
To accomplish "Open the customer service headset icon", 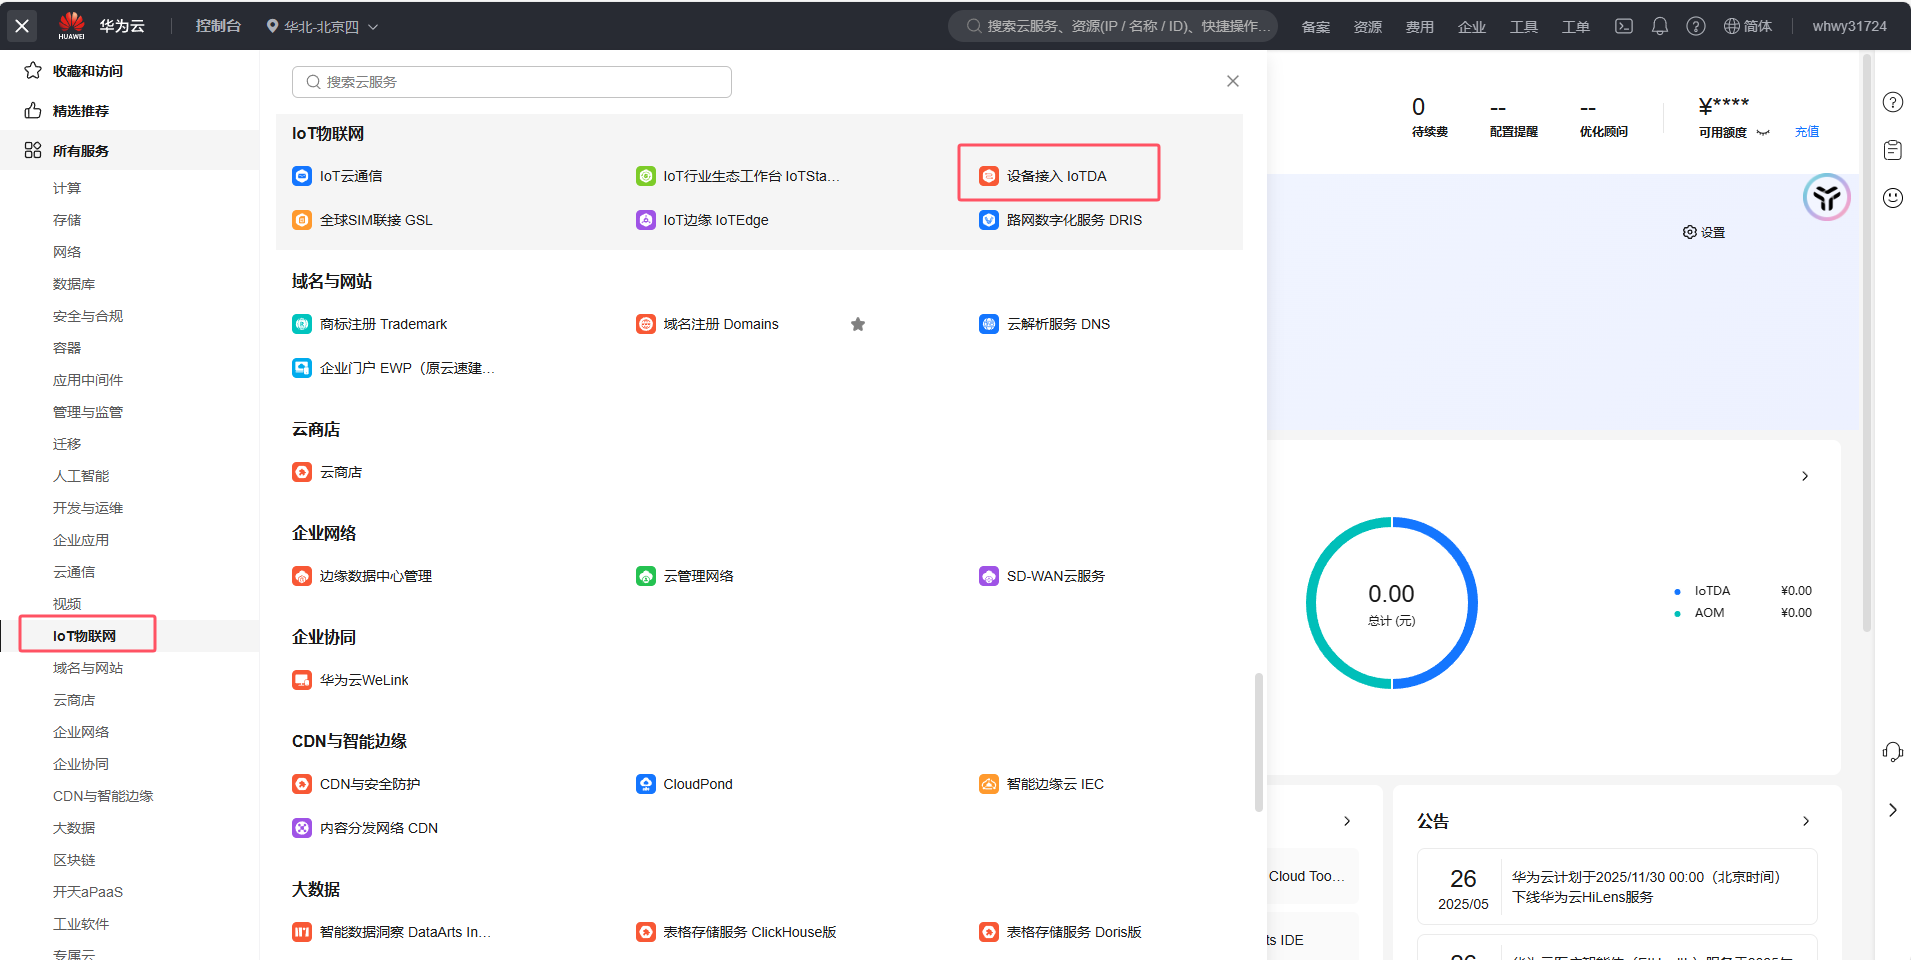I will coord(1893,752).
